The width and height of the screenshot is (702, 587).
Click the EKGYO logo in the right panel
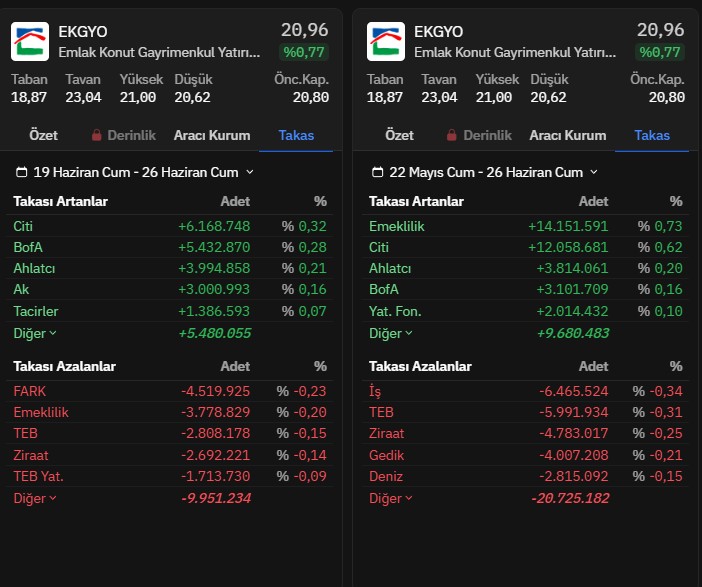tap(385, 41)
